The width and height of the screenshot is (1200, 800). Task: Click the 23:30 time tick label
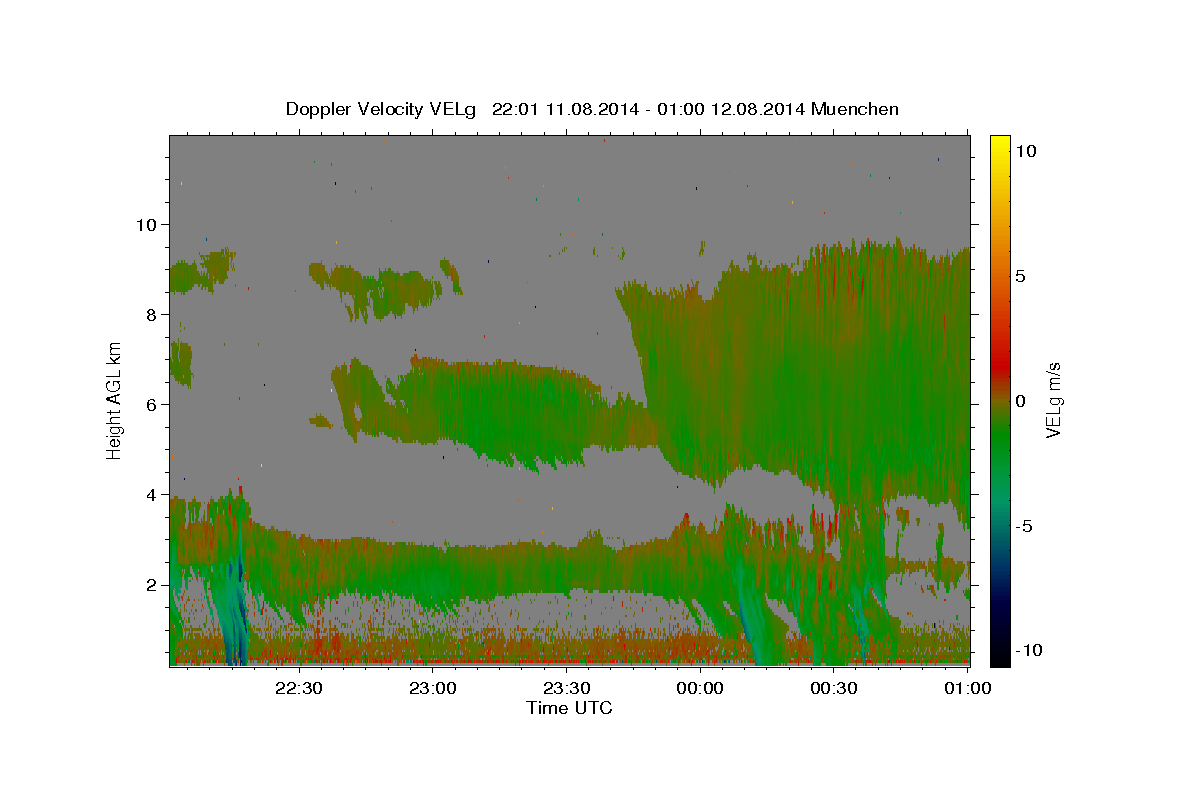click(566, 688)
